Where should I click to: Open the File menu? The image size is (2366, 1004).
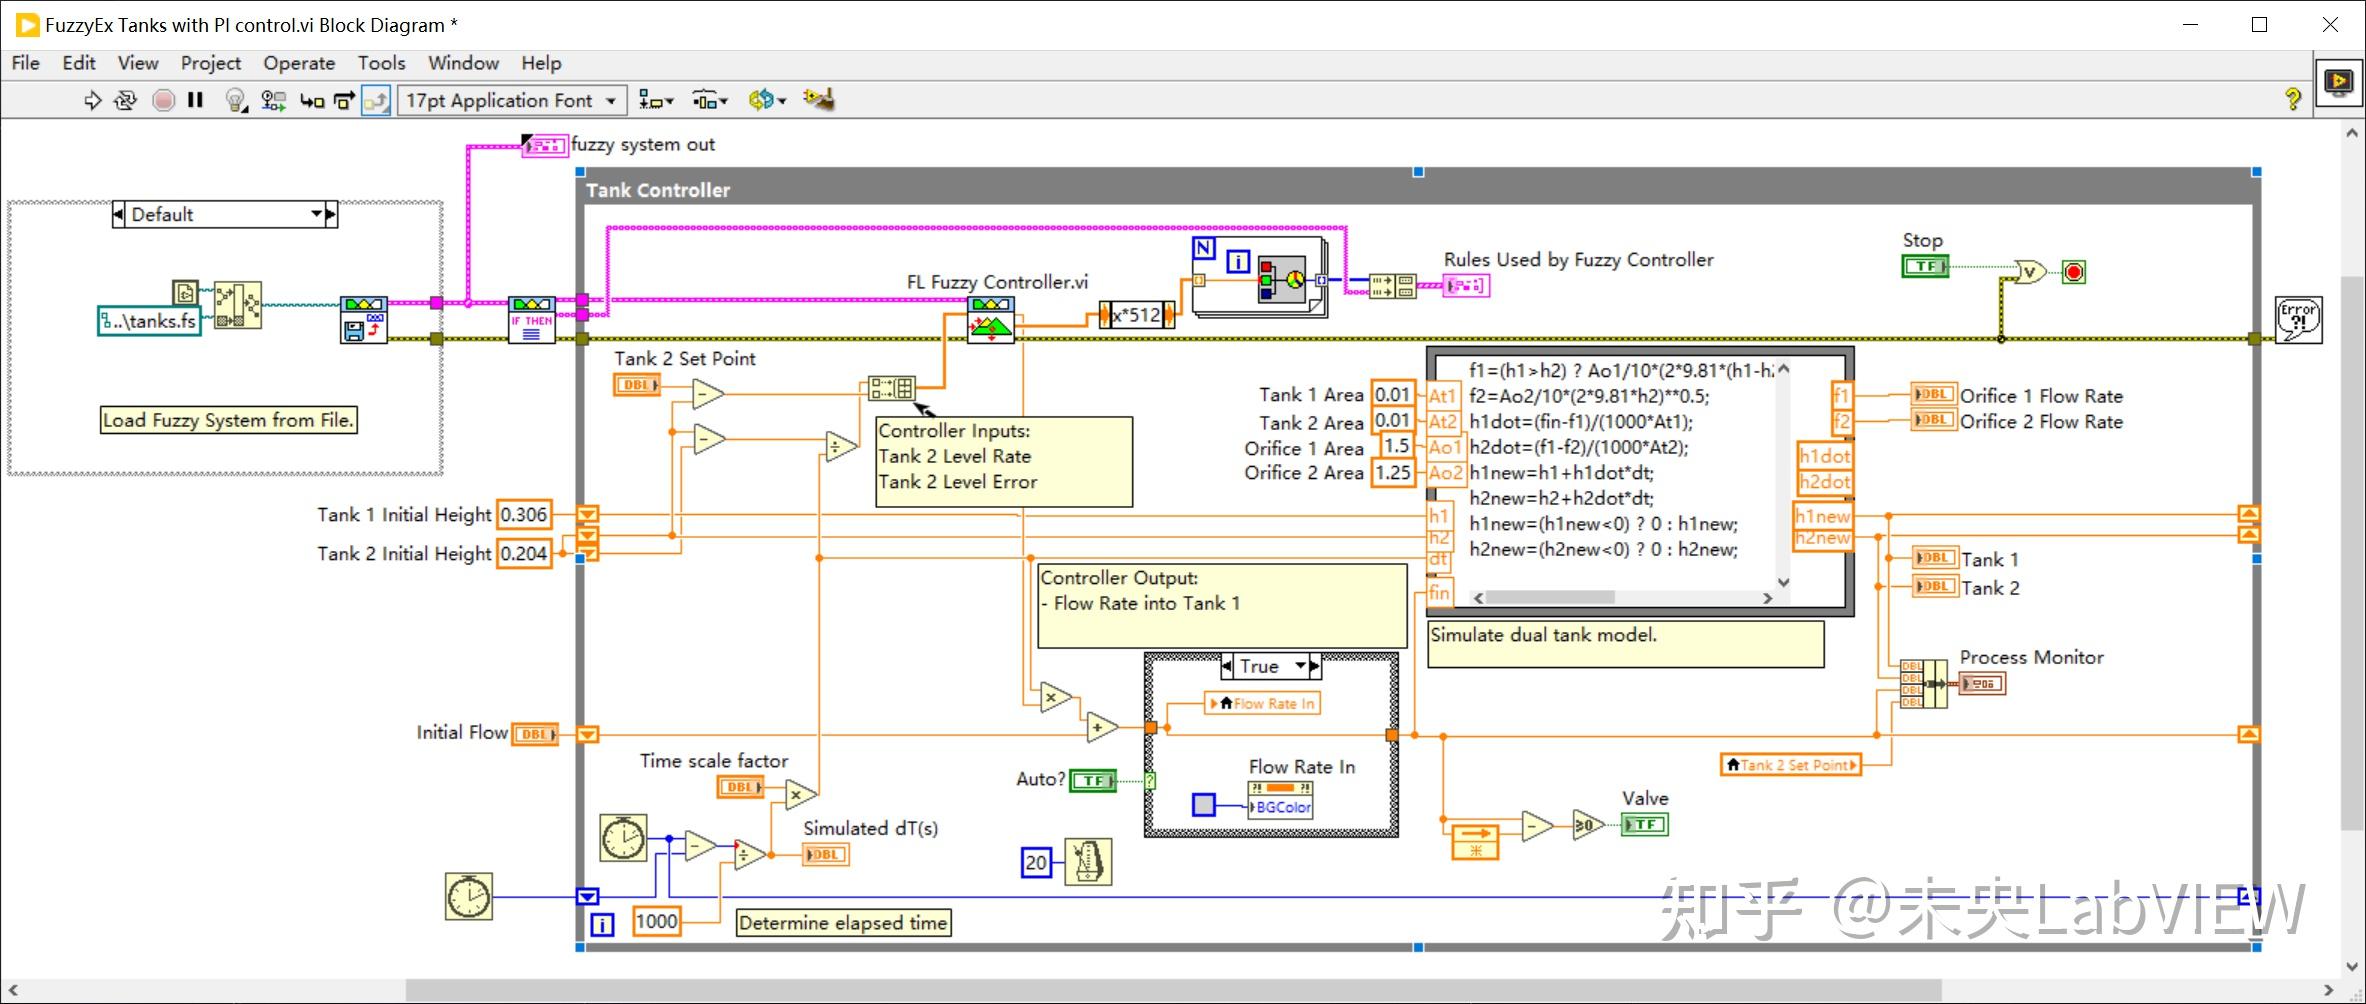(25, 63)
